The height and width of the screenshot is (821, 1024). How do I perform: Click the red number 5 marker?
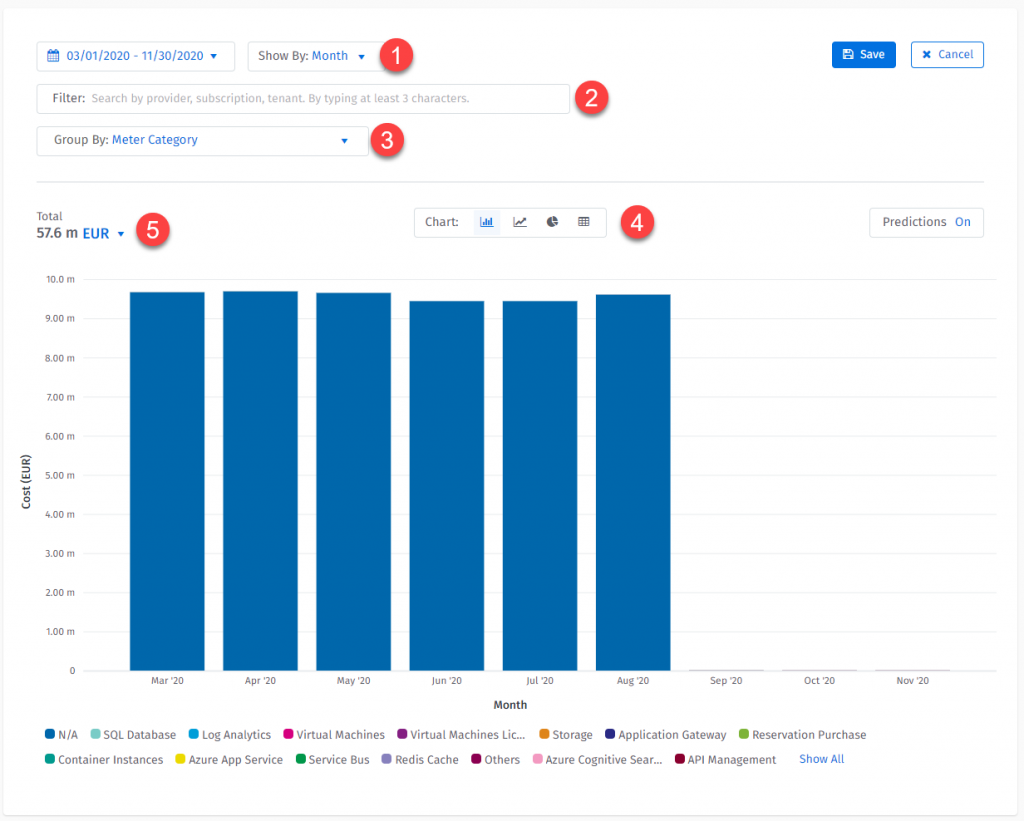(152, 229)
